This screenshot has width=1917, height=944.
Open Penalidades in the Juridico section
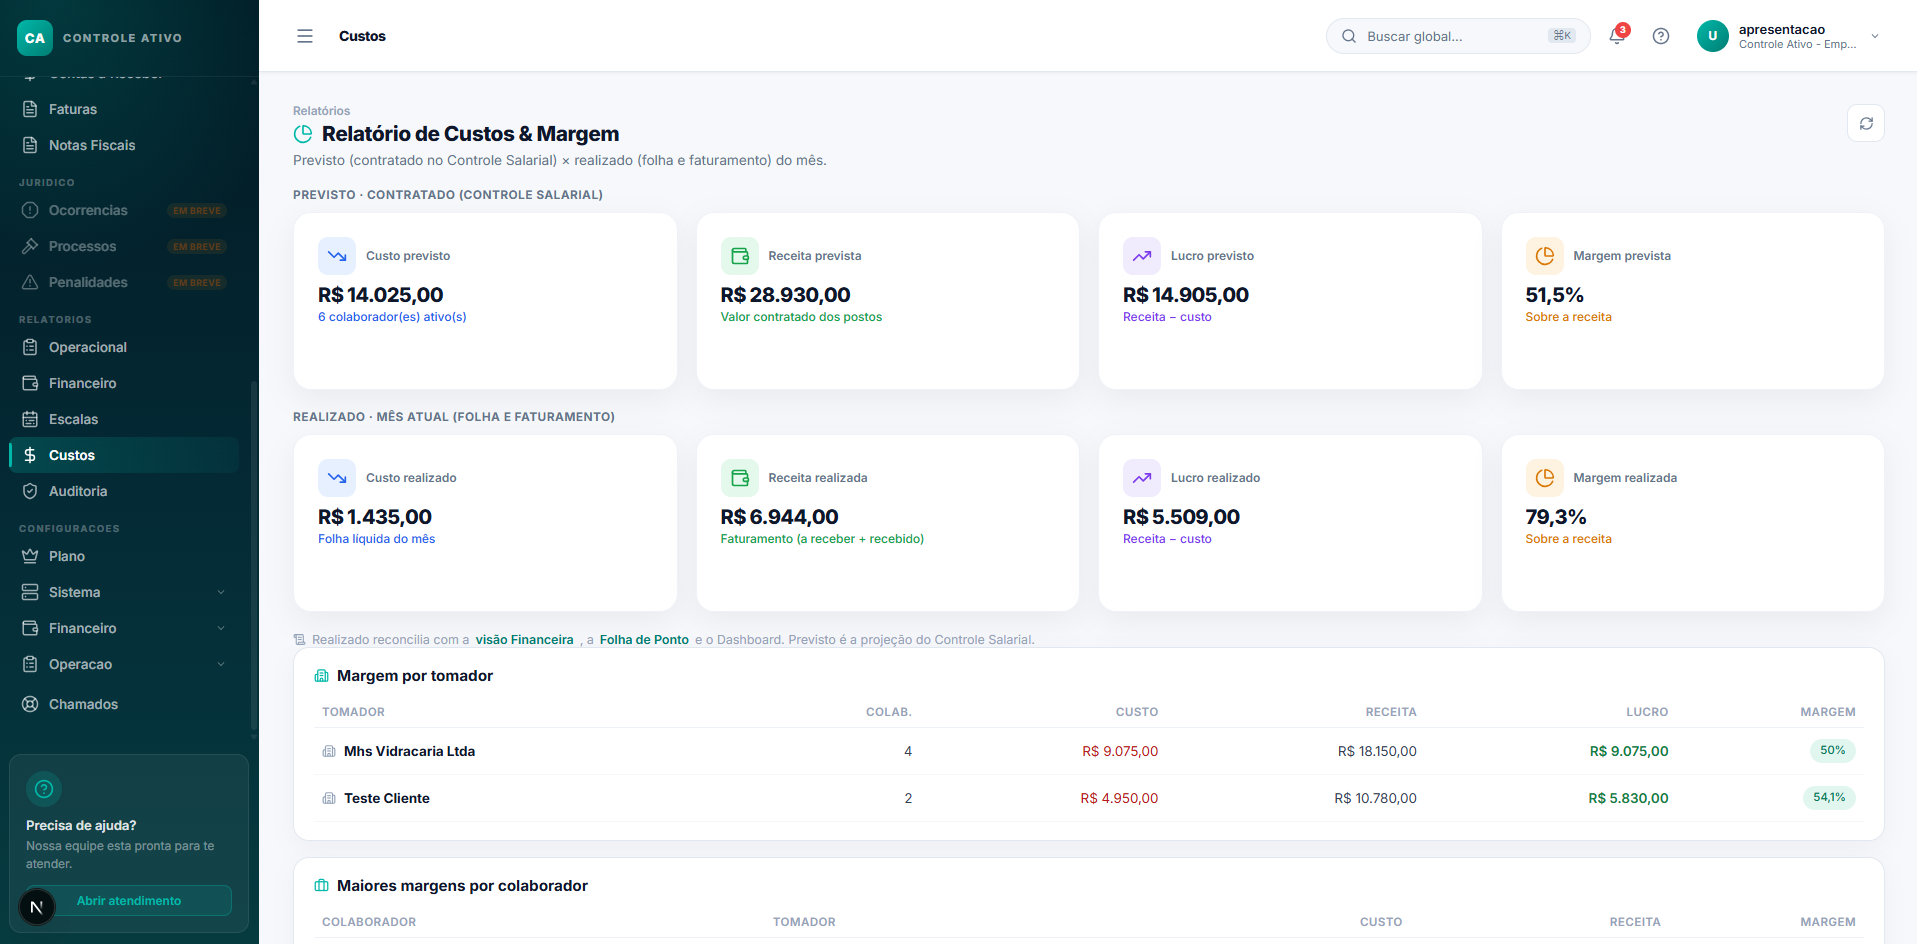click(x=124, y=282)
